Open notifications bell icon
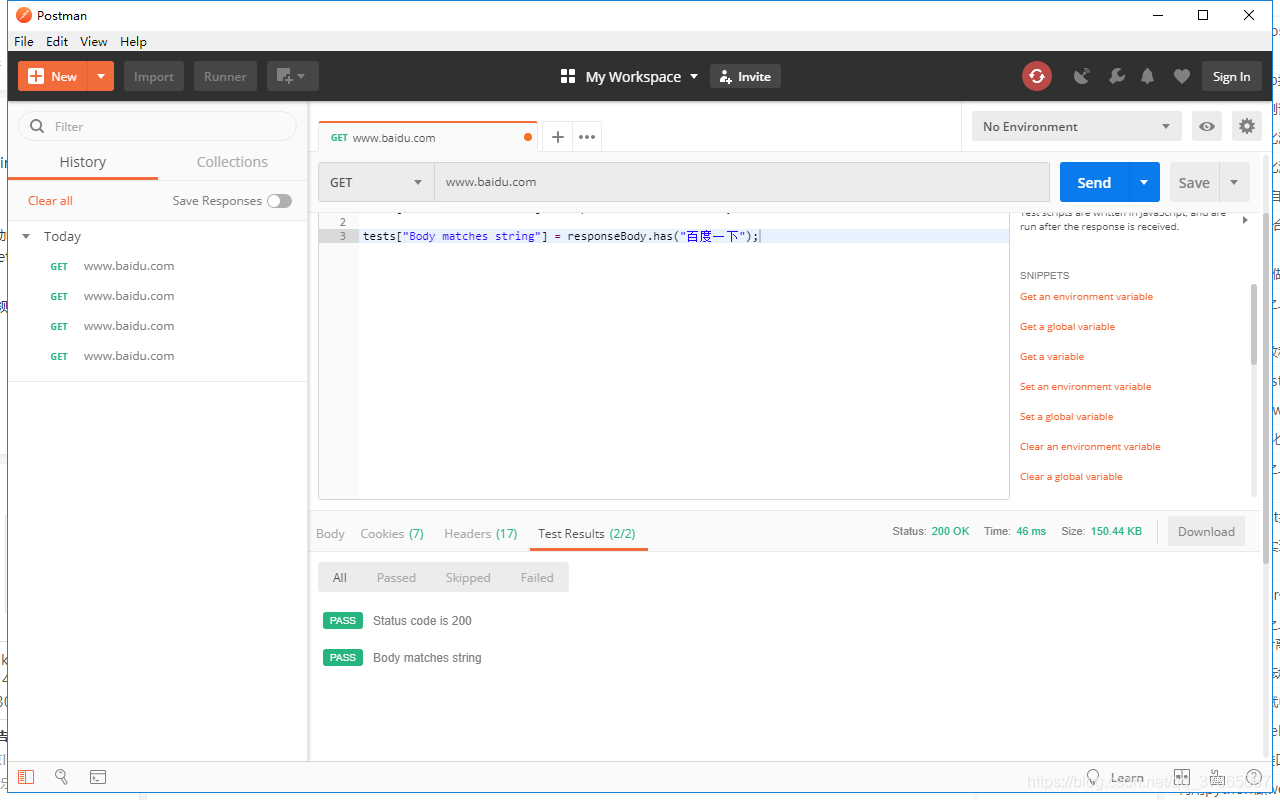The width and height of the screenshot is (1280, 800). click(1148, 76)
